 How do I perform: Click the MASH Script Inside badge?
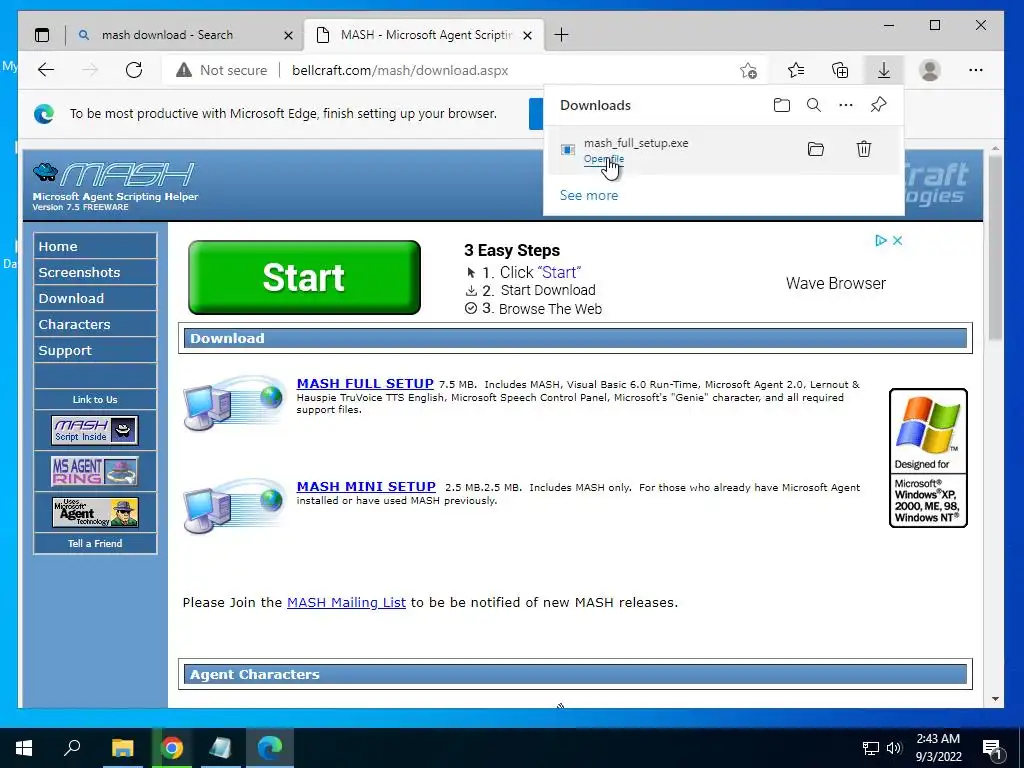pos(95,430)
